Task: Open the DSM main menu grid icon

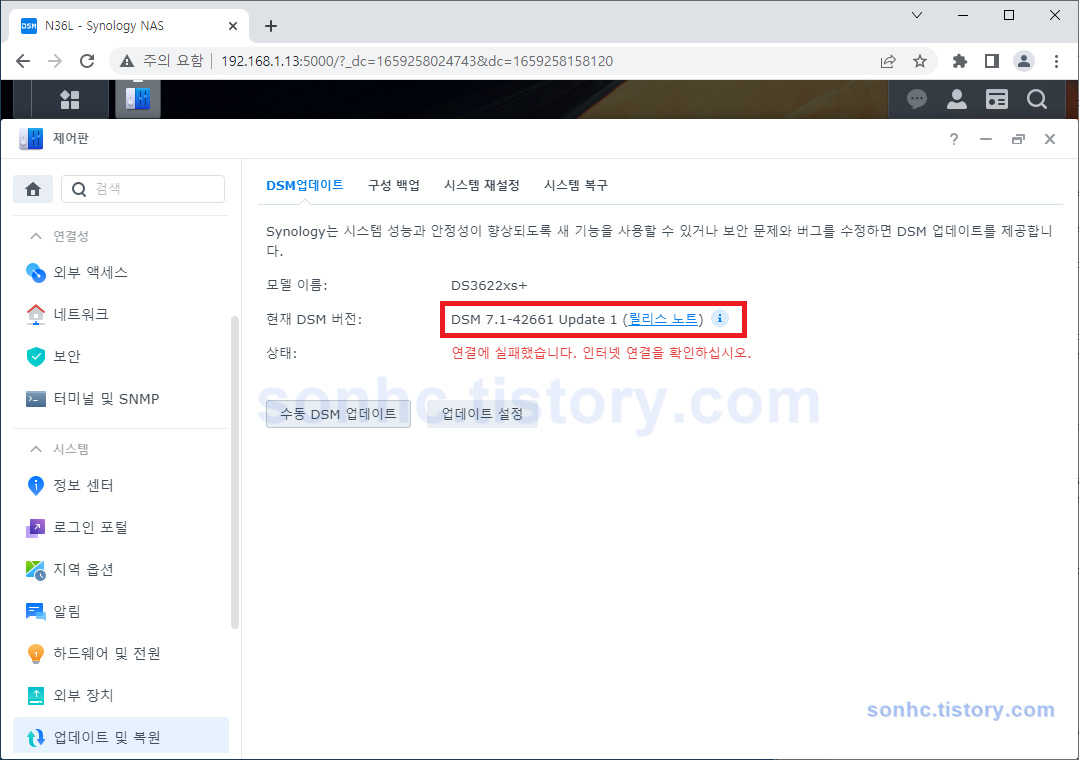Action: click(x=70, y=100)
